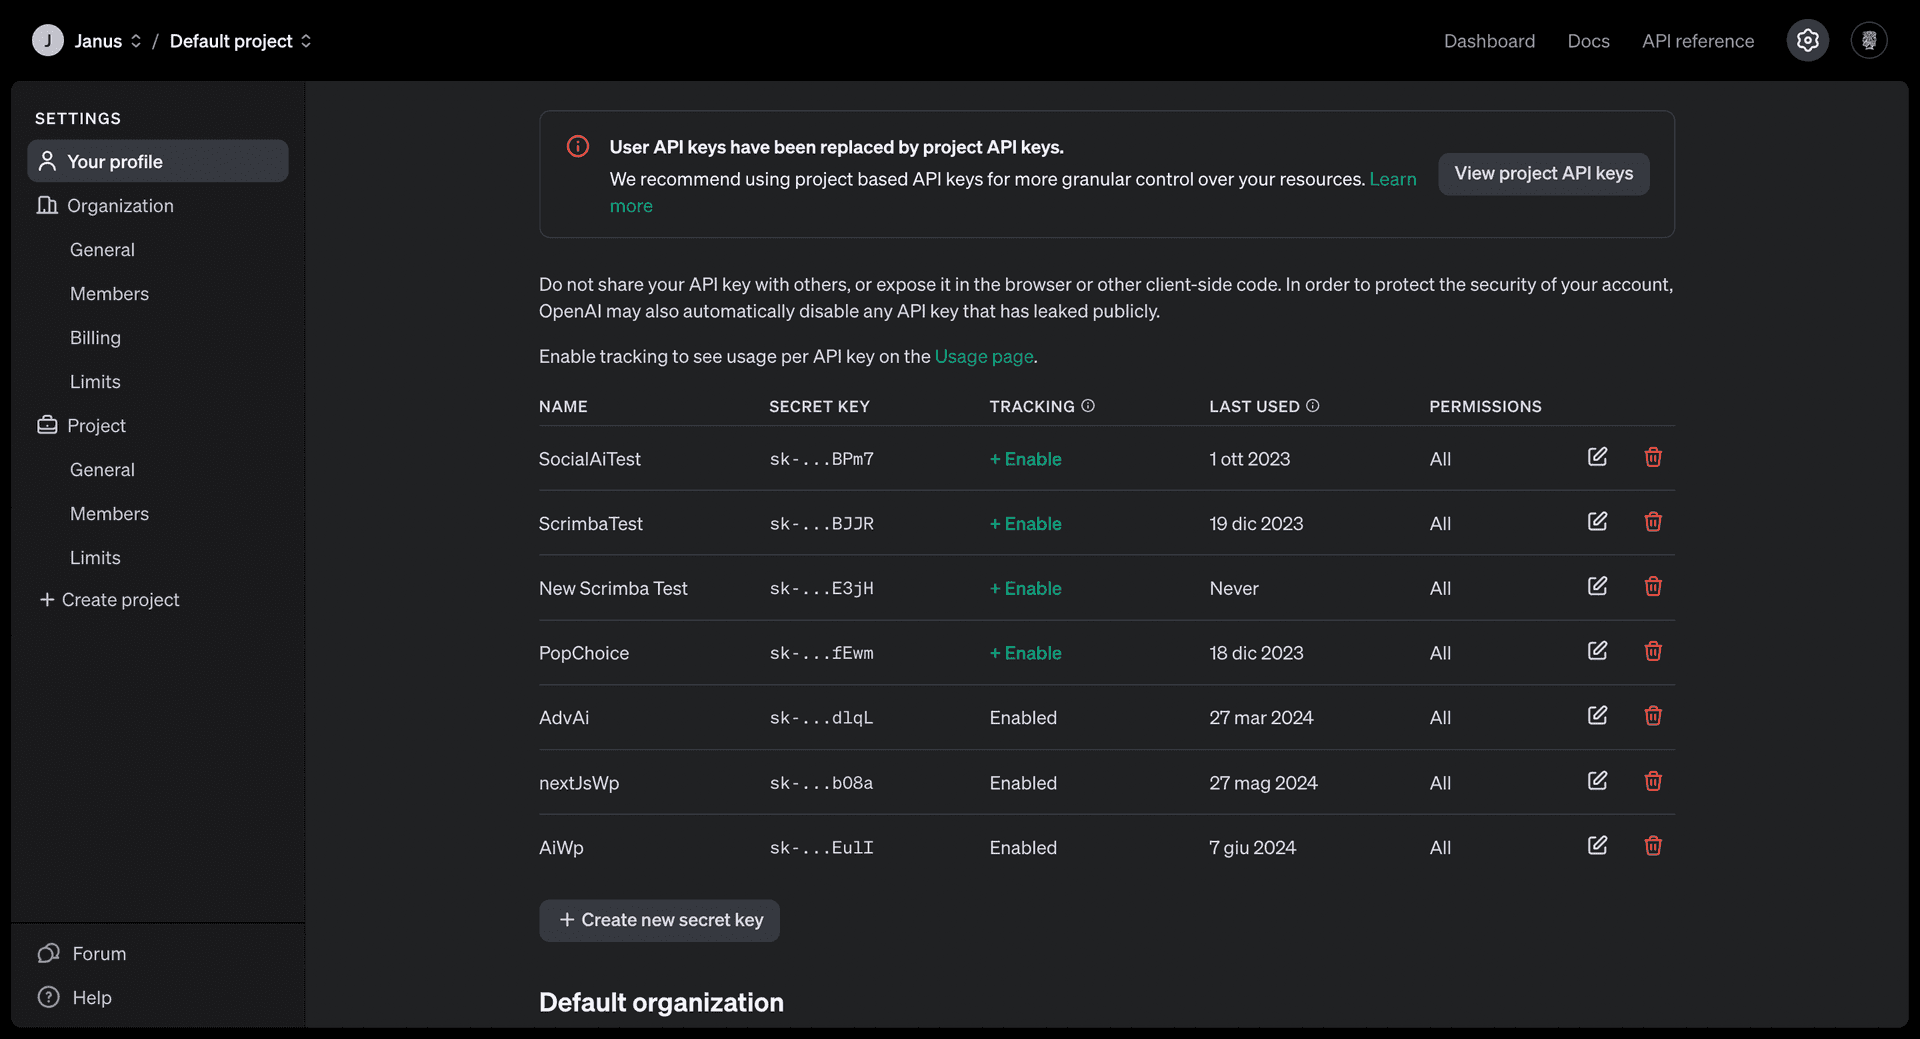
Task: Enable tracking for ScrimbaTest
Action: tap(1025, 524)
